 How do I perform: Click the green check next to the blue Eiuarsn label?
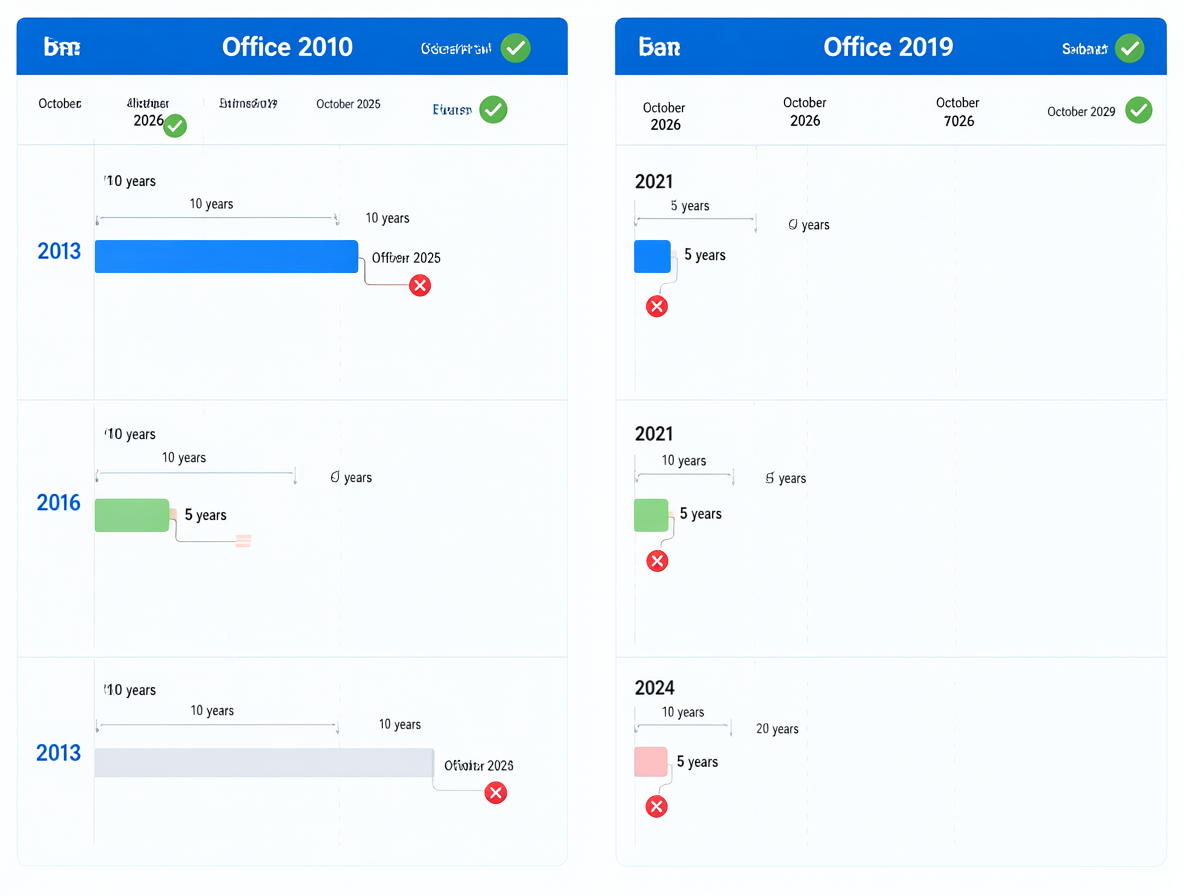click(x=493, y=109)
